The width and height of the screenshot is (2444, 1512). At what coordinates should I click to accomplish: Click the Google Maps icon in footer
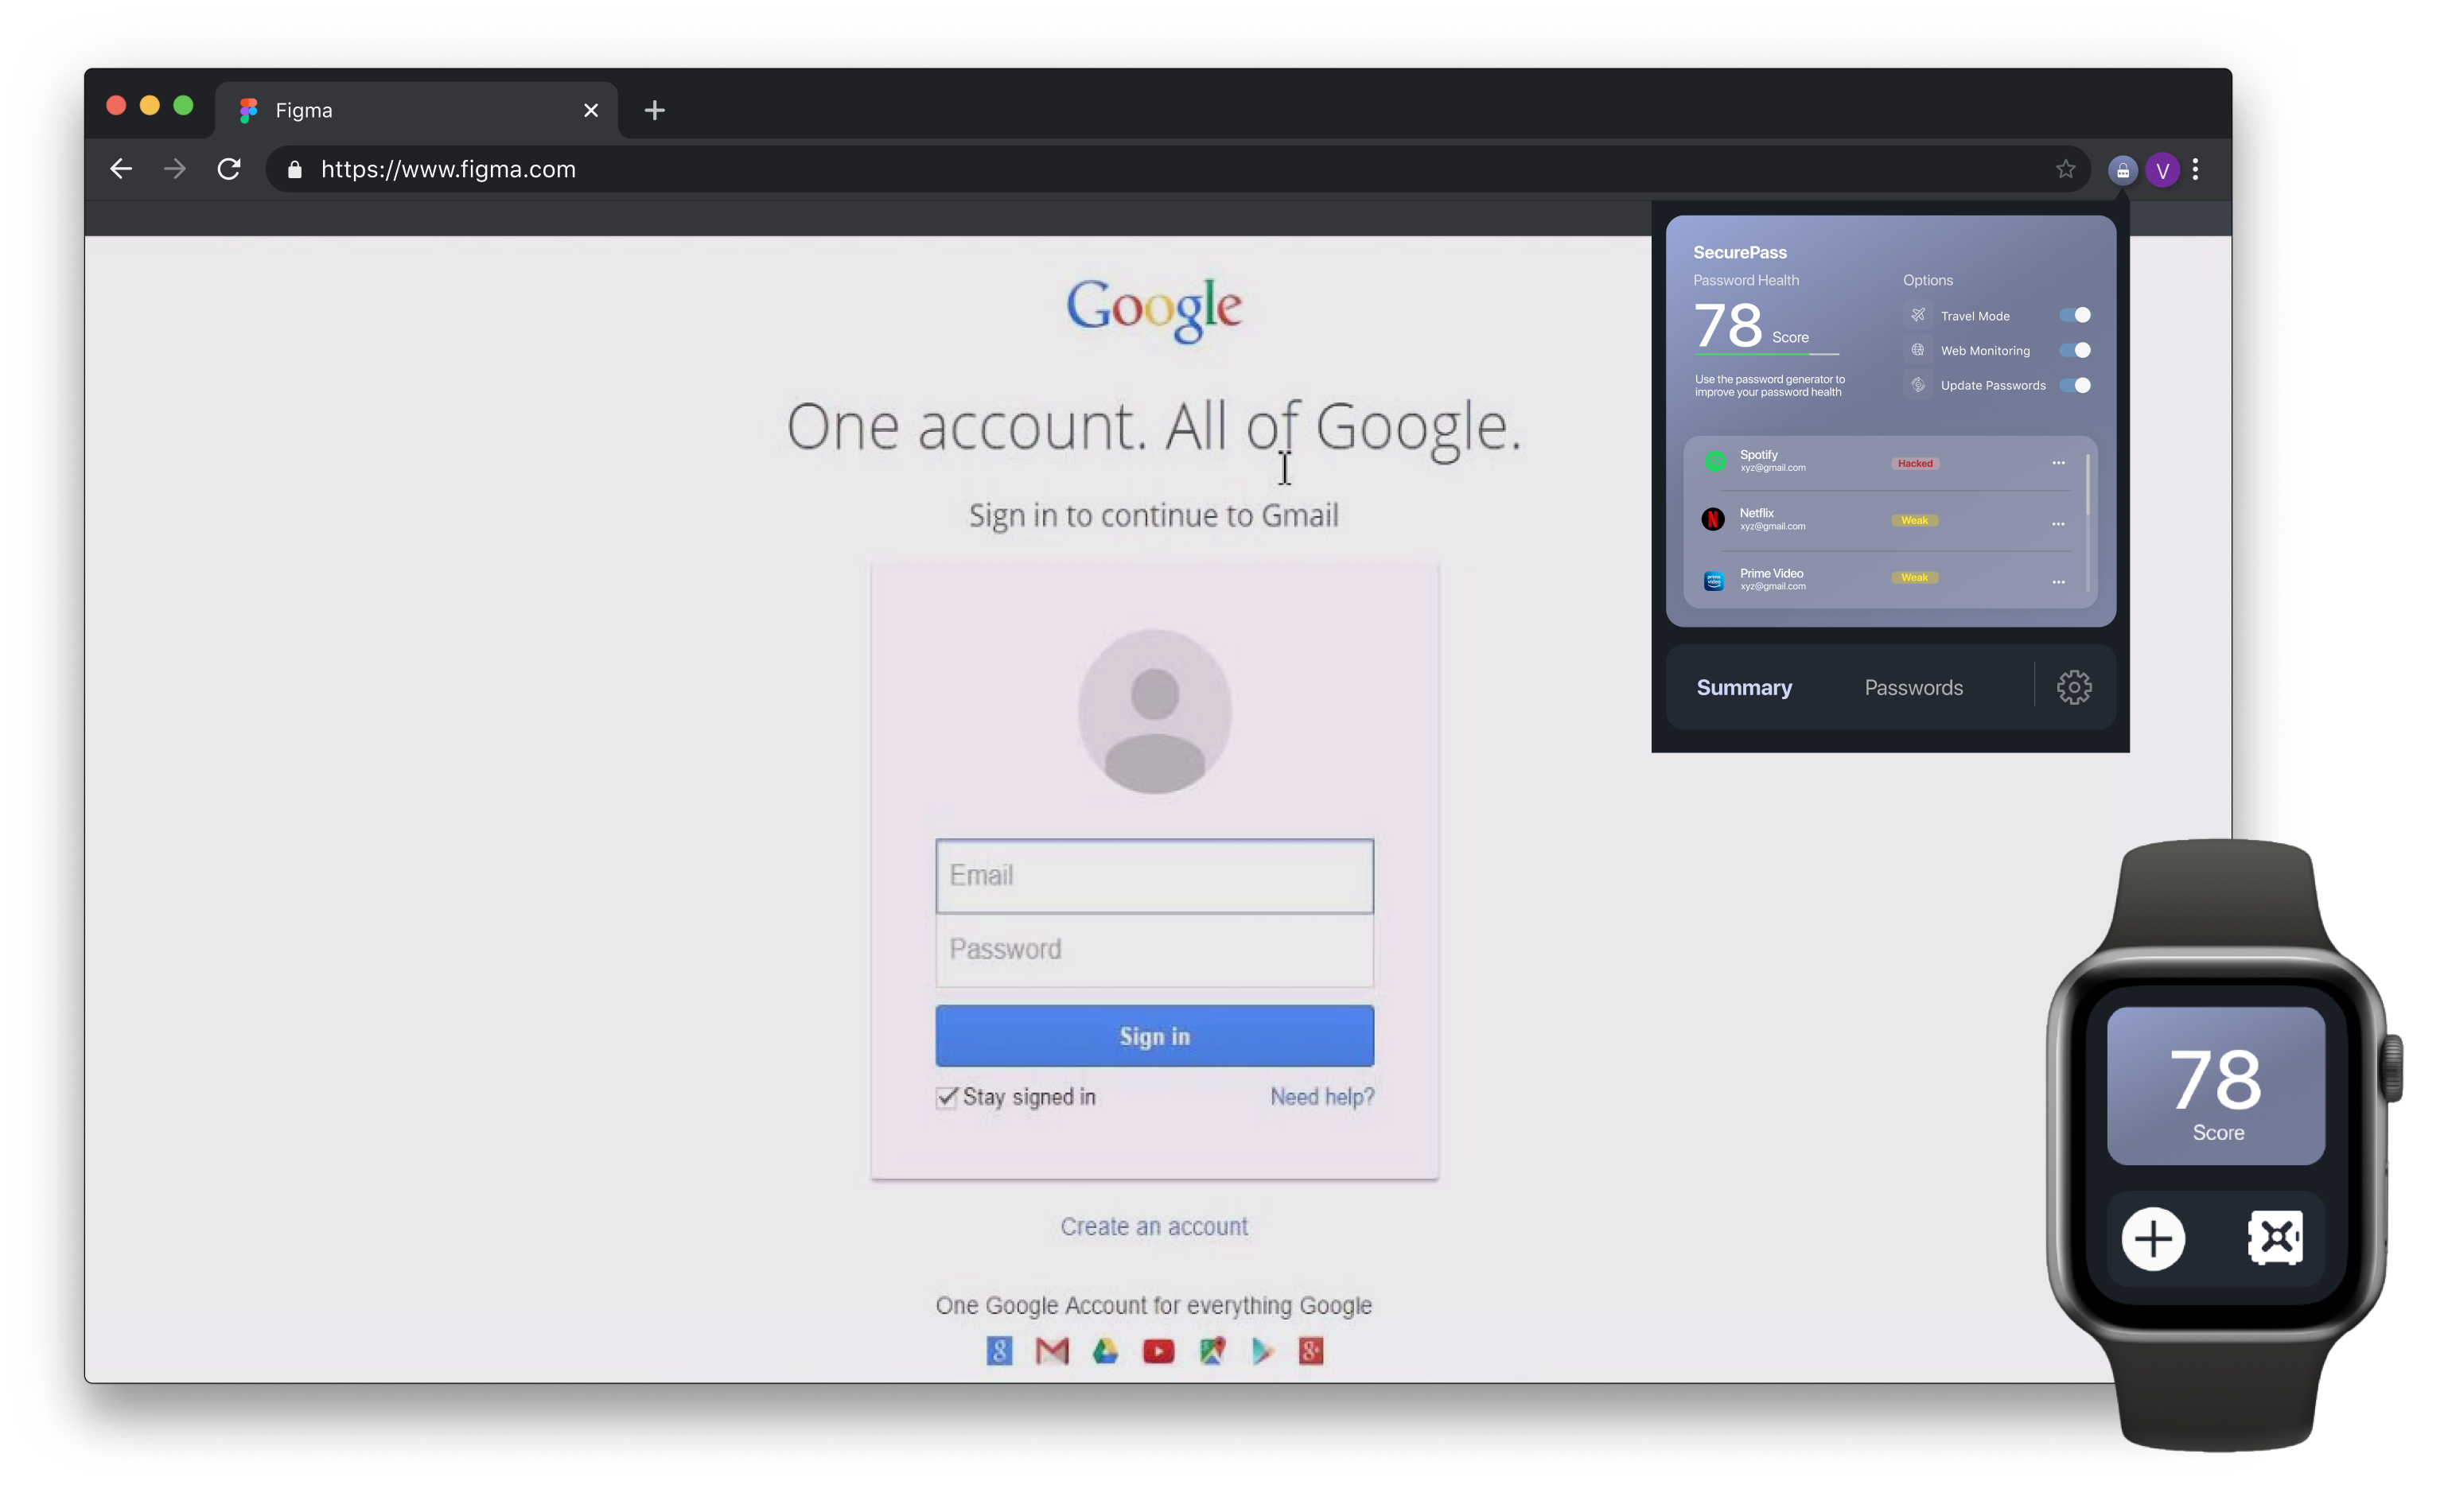(1212, 1351)
